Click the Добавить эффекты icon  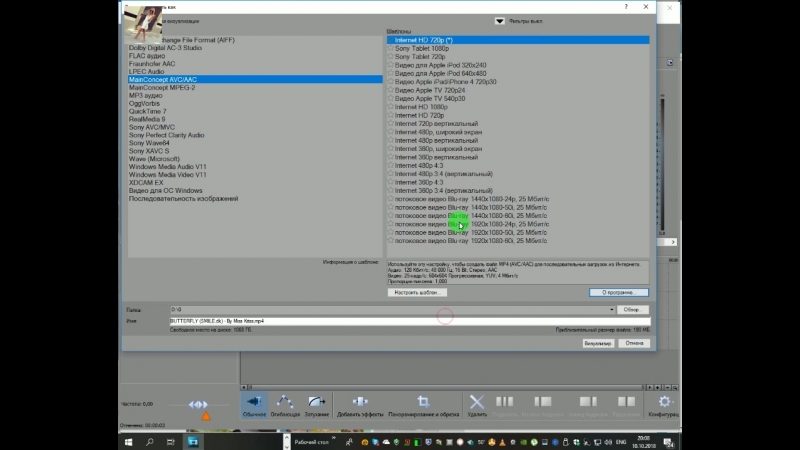pyautogui.click(x=361, y=402)
